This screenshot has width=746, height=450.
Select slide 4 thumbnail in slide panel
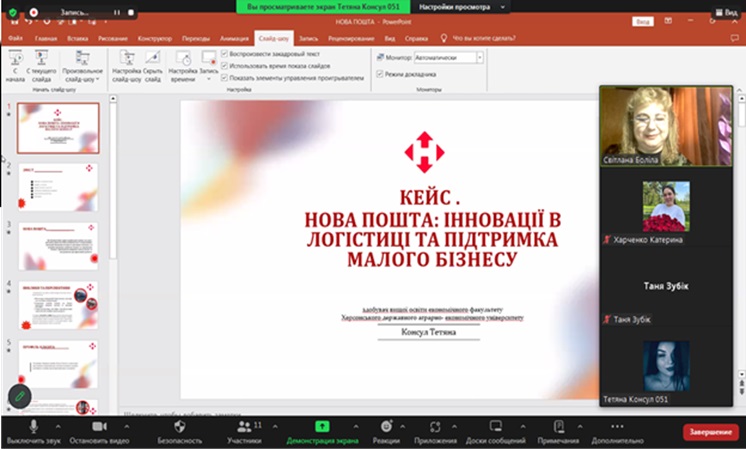(x=58, y=305)
